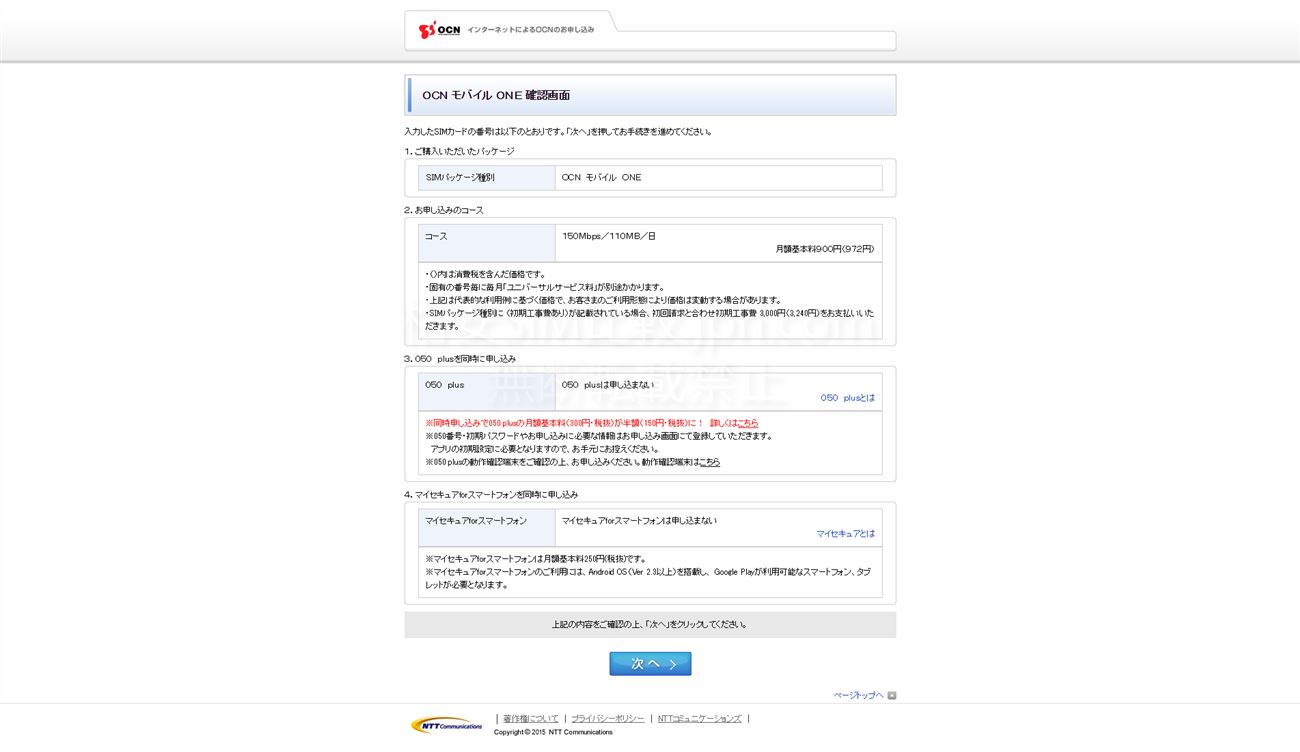
Task: Click the インターネットによるOCNのお申し込み header text
Action: tap(530, 30)
